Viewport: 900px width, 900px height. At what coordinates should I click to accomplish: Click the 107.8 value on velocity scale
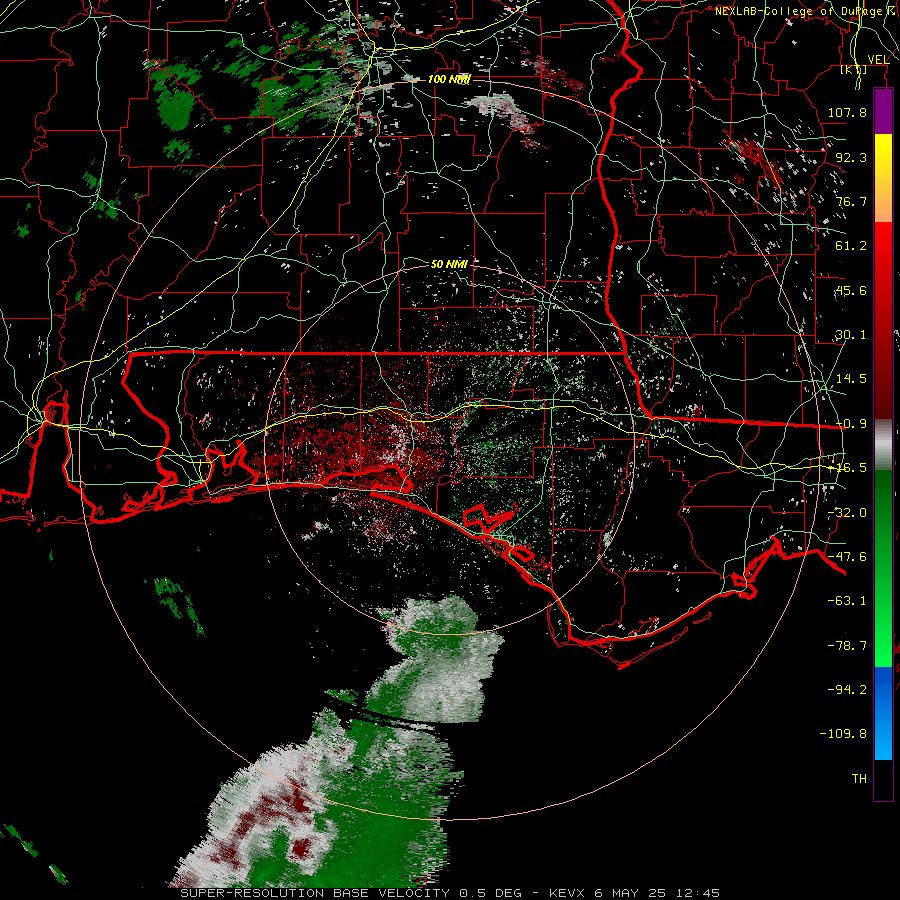(x=847, y=112)
